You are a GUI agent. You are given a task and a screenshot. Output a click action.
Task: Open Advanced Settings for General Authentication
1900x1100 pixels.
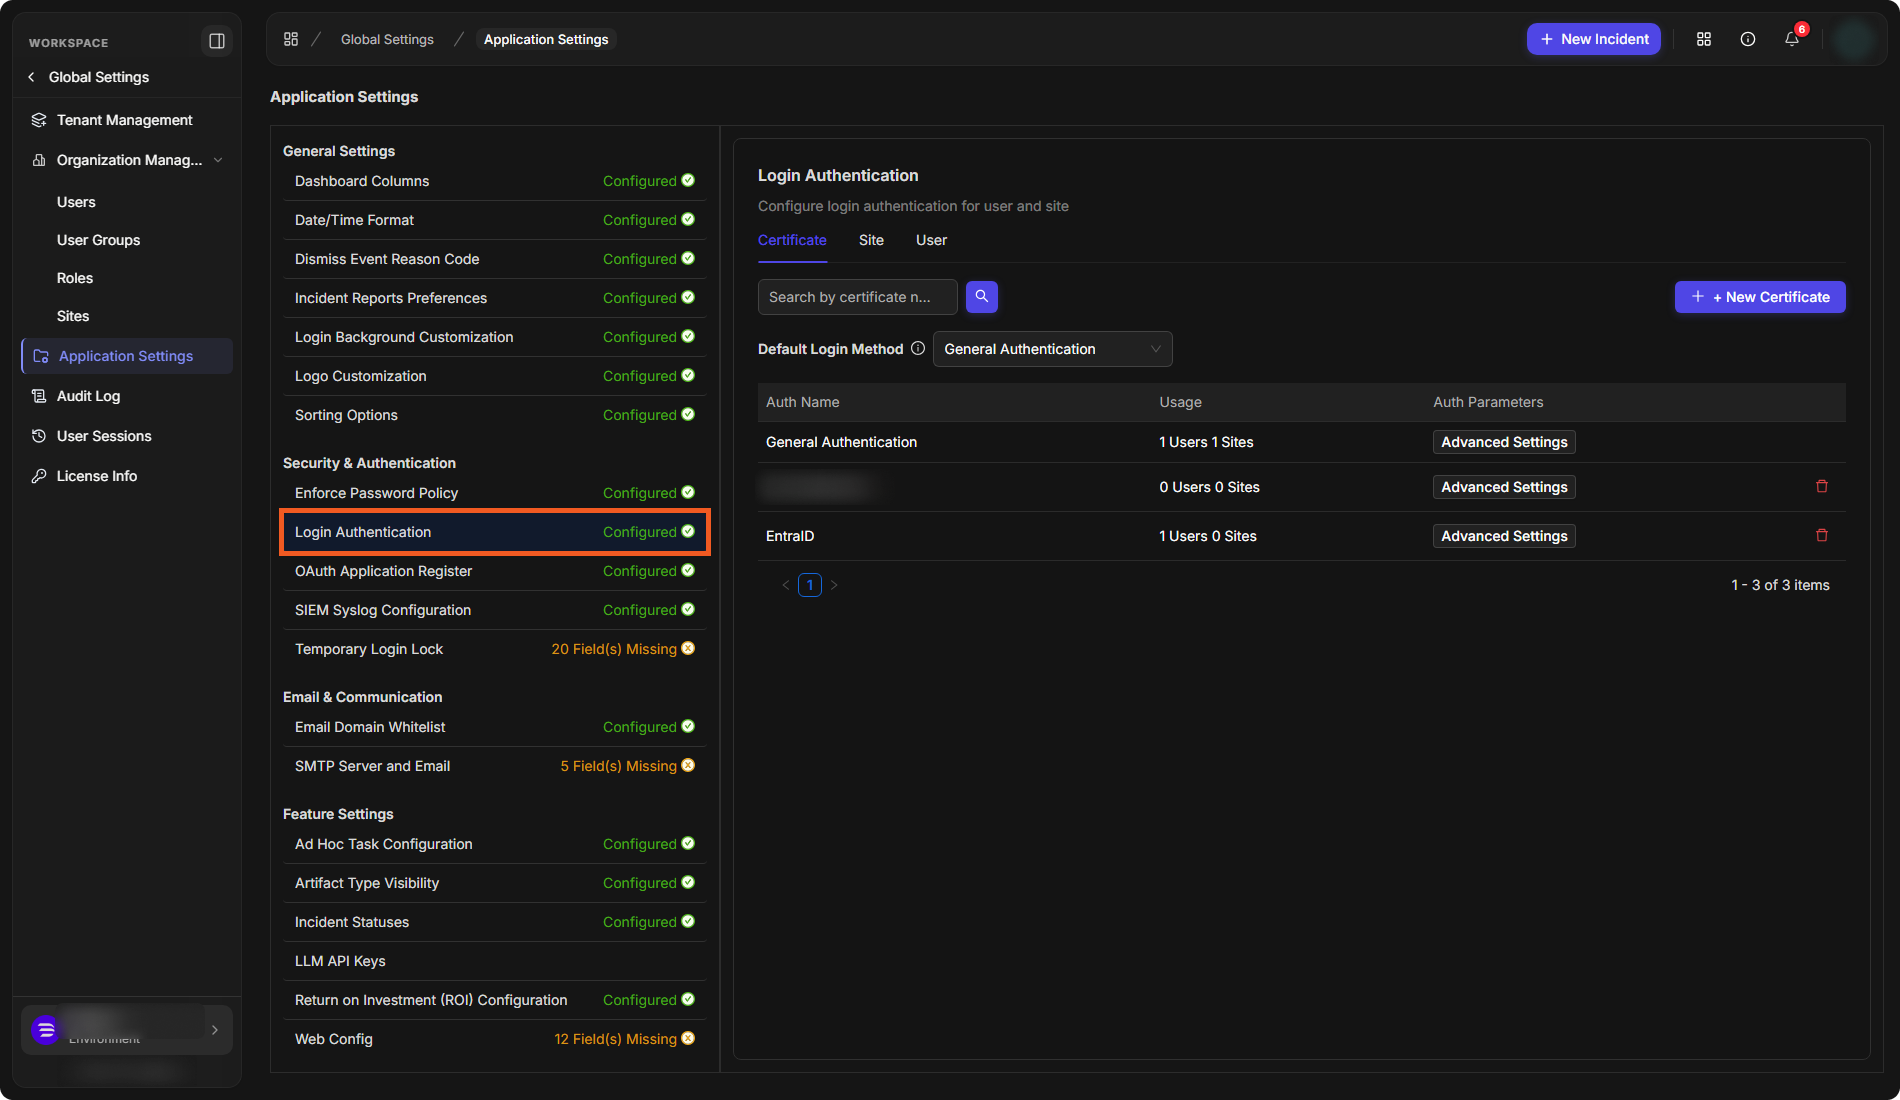coord(1504,442)
